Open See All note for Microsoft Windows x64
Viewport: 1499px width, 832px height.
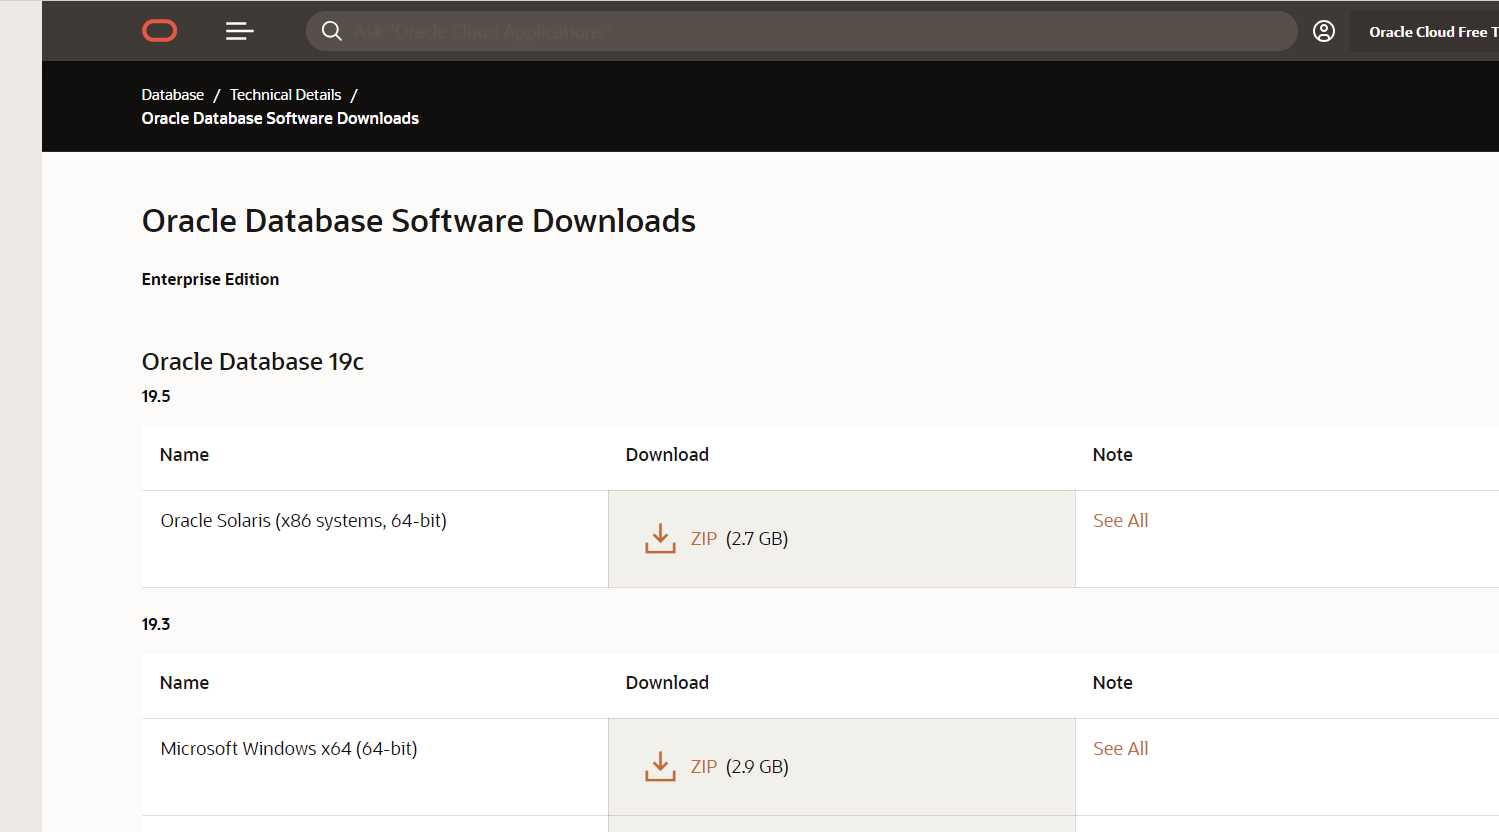coord(1120,748)
